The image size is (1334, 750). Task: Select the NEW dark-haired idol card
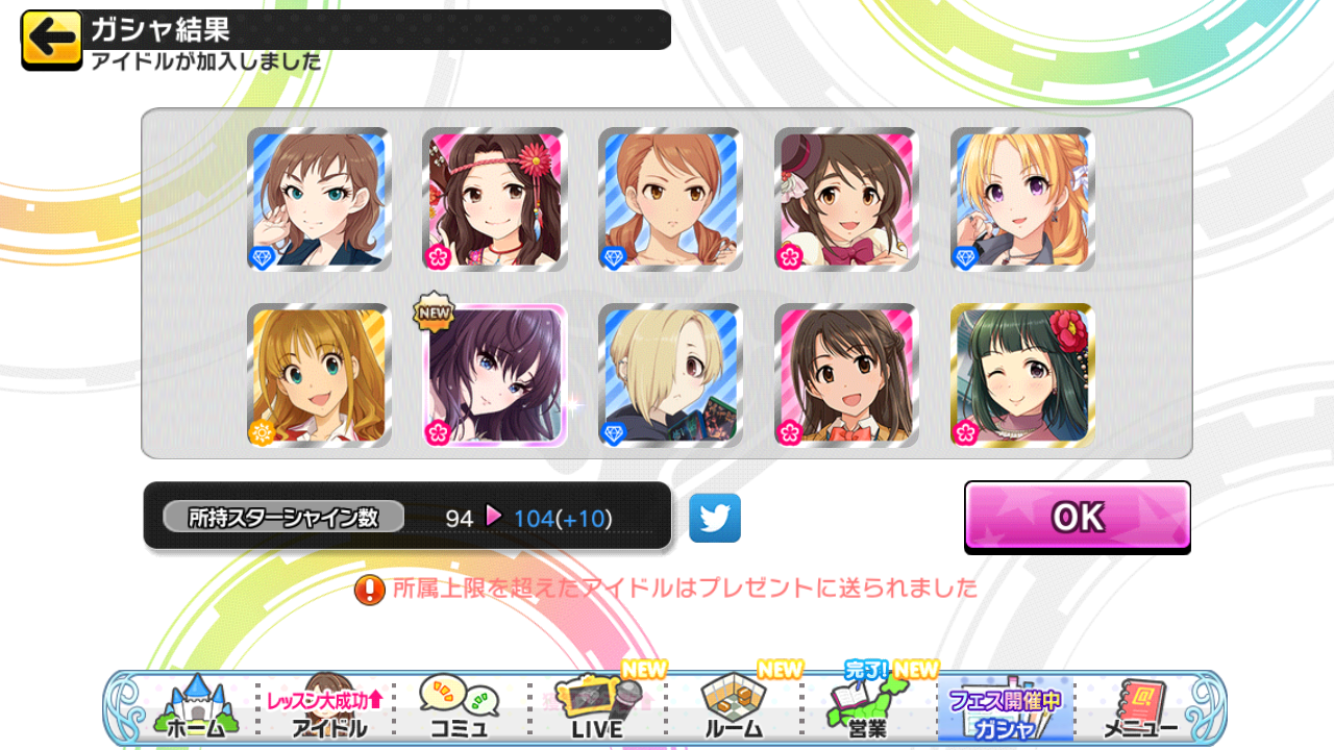tap(494, 375)
